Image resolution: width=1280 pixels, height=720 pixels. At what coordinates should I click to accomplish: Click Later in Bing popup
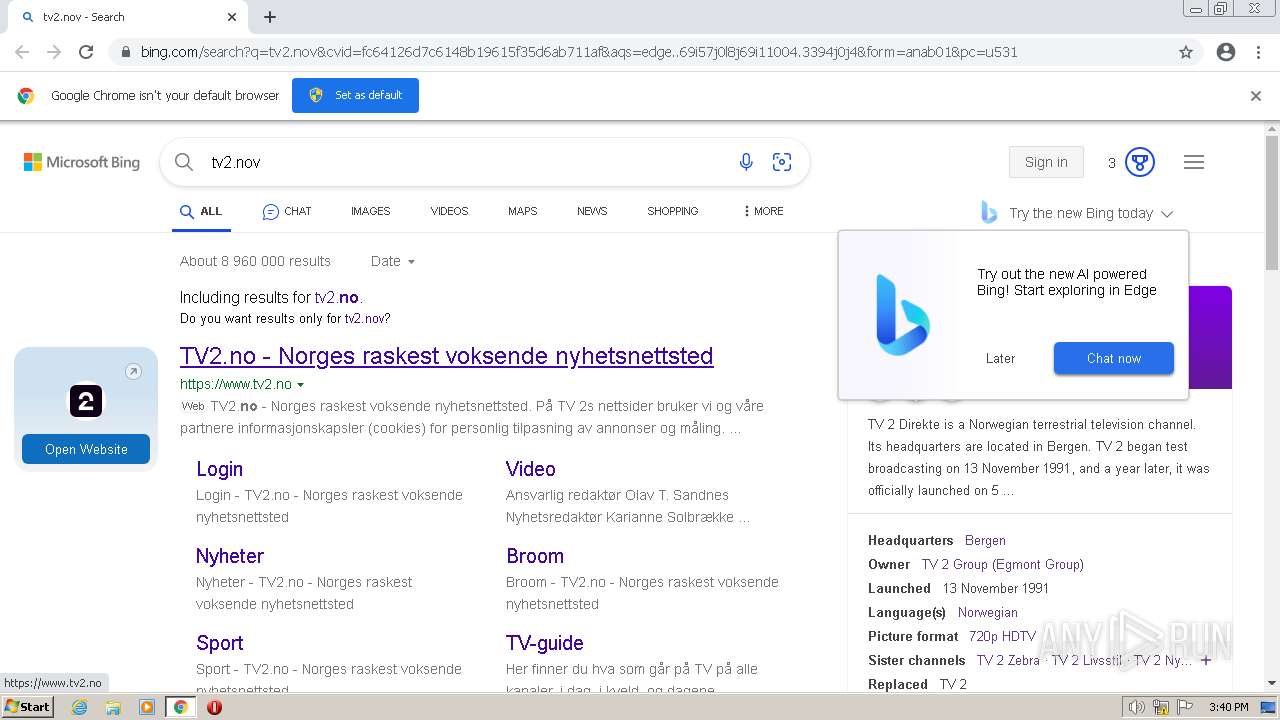[x=1000, y=358]
